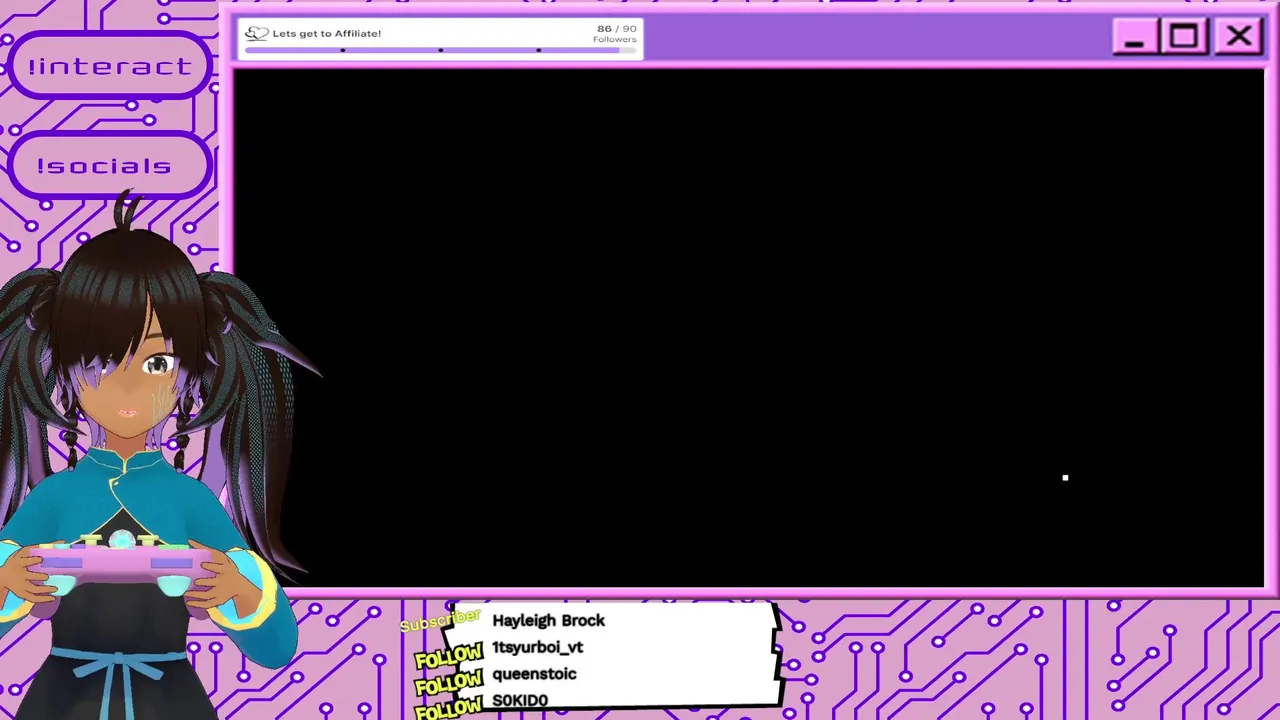
Task: Click the FOLLOW badge beside queenstoic
Action: tap(448, 683)
